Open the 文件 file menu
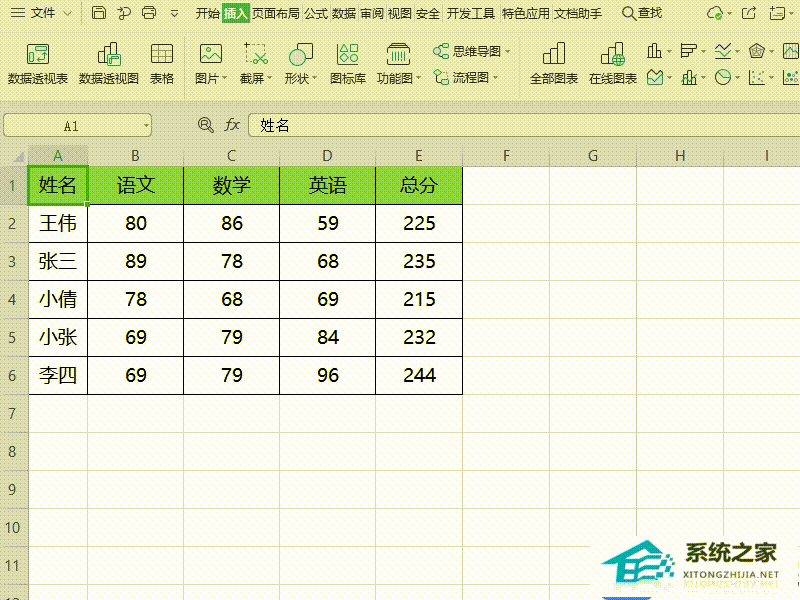800x600 pixels. (41, 13)
